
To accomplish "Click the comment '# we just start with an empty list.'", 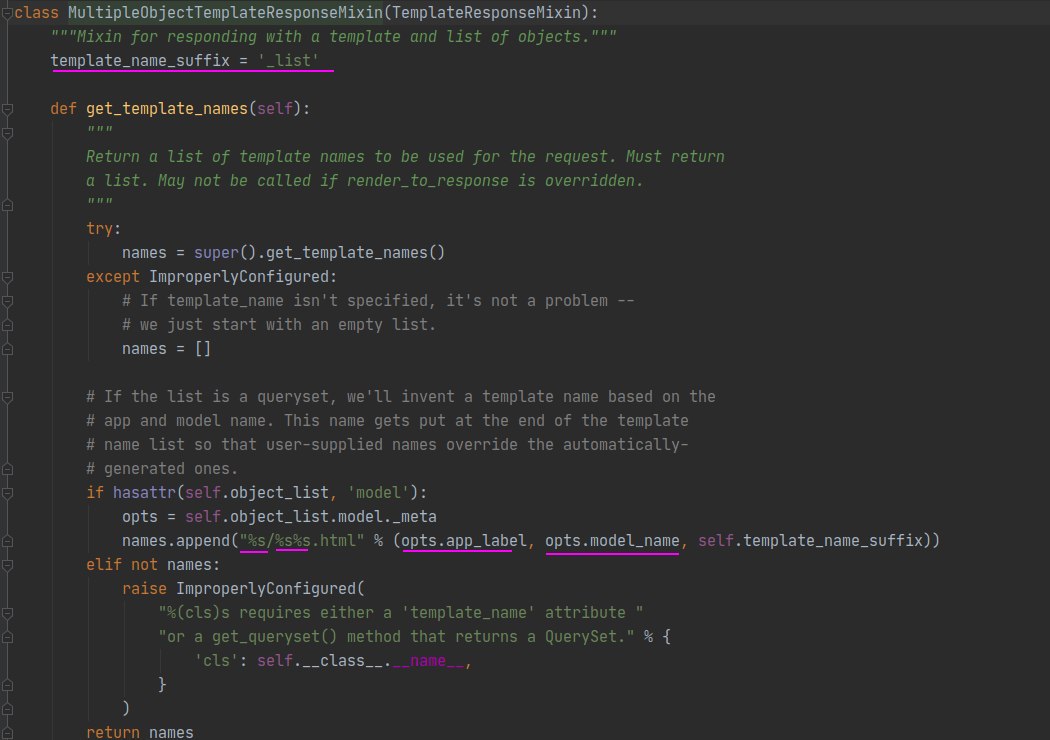I will coord(279,325).
